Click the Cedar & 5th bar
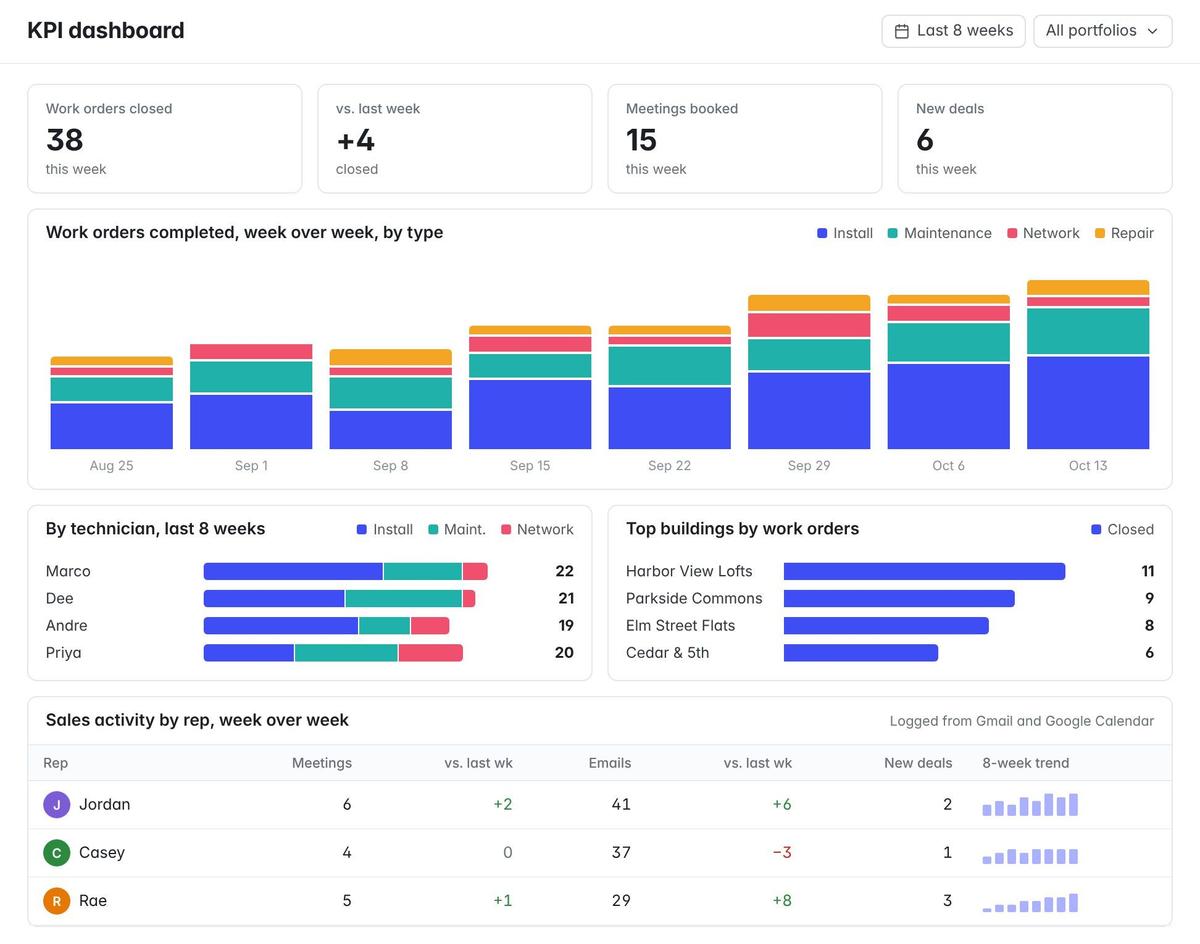Image resolution: width=1200 pixels, height=944 pixels. 861,652
